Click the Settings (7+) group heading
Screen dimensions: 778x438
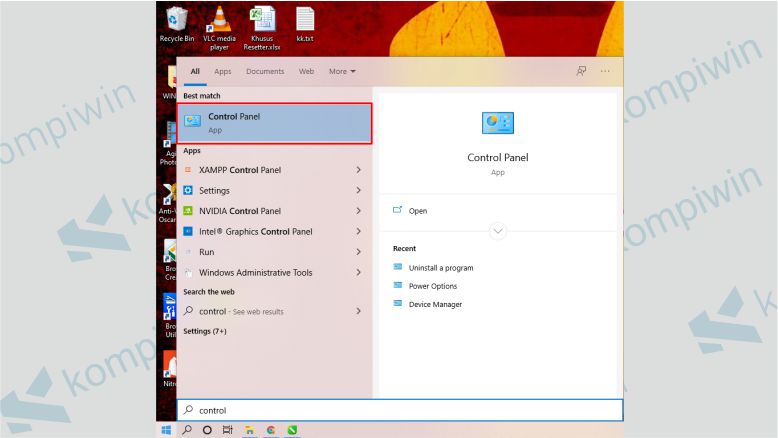coord(205,331)
